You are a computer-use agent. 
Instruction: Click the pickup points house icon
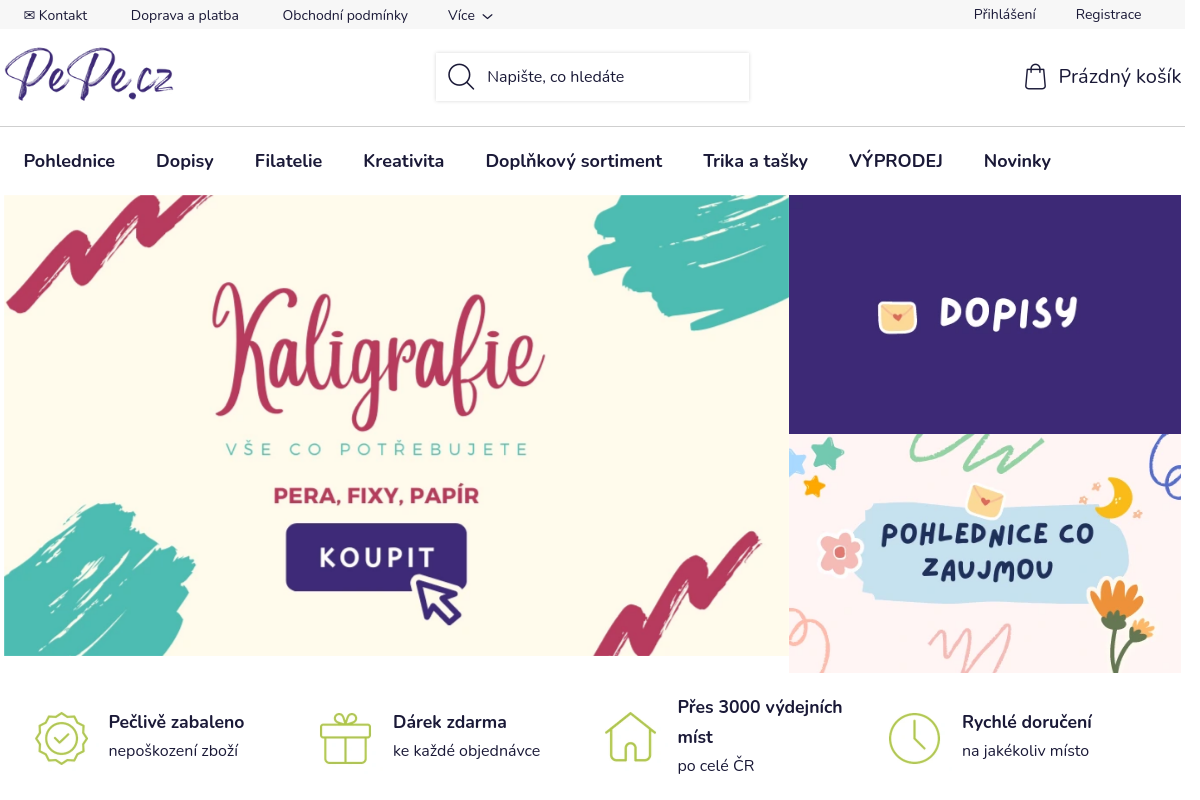point(630,738)
